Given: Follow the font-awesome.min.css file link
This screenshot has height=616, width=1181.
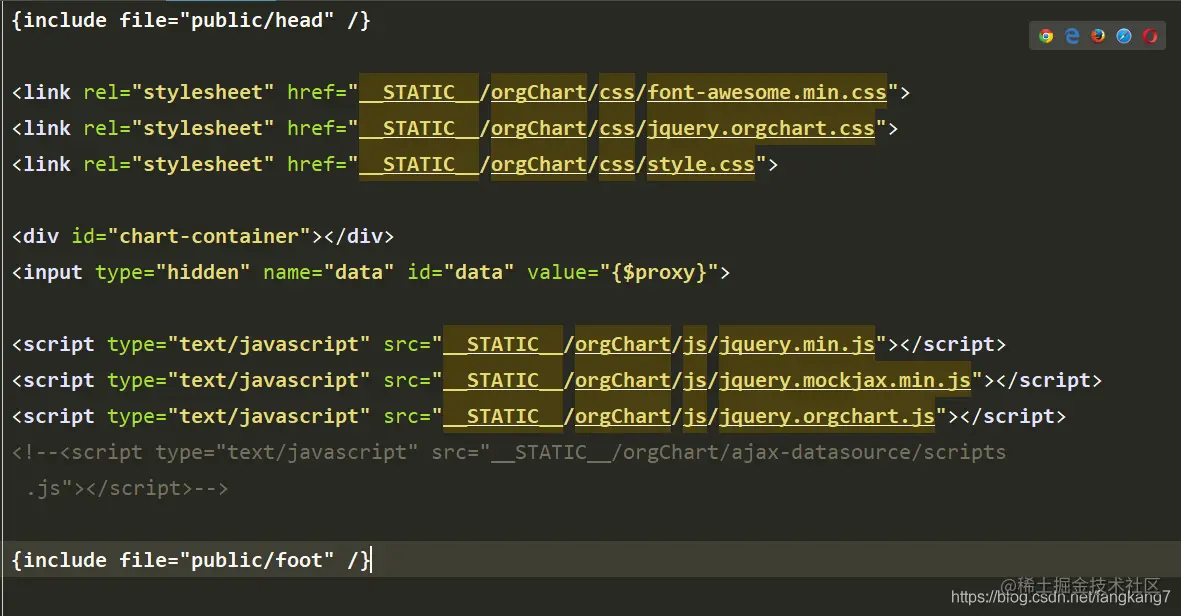Looking at the screenshot, I should [767, 93].
